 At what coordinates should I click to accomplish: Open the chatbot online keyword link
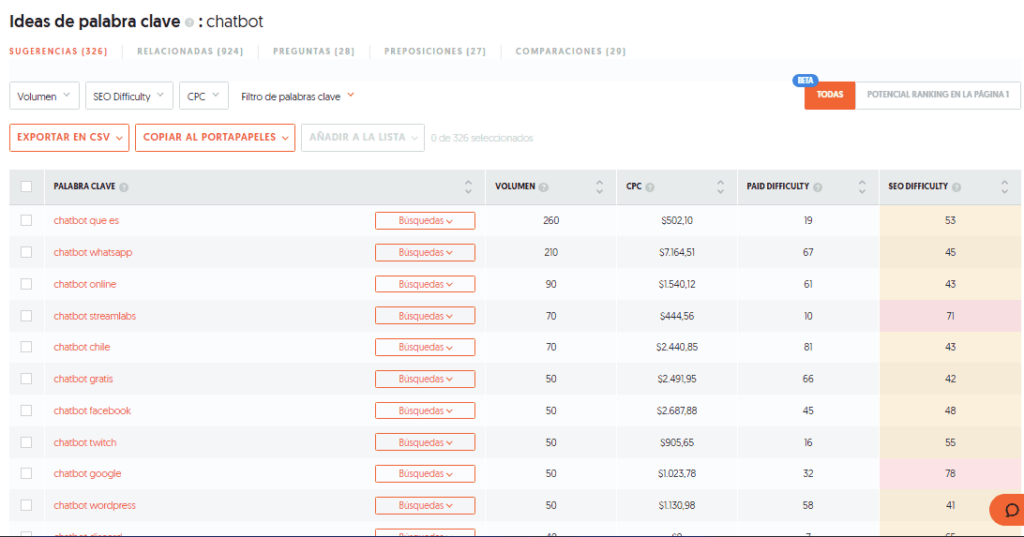(85, 284)
